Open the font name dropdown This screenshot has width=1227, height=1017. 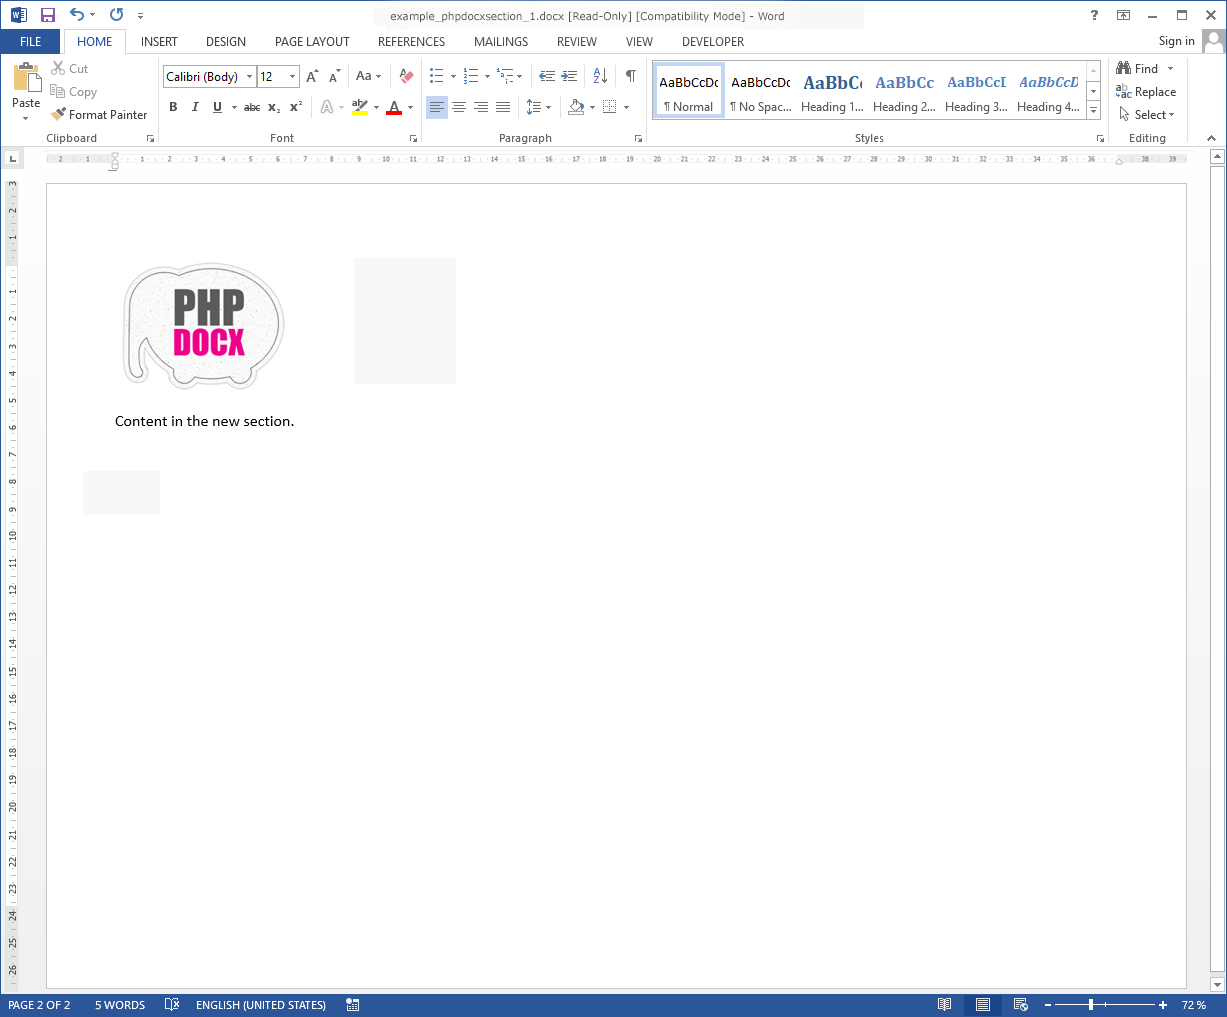point(250,77)
